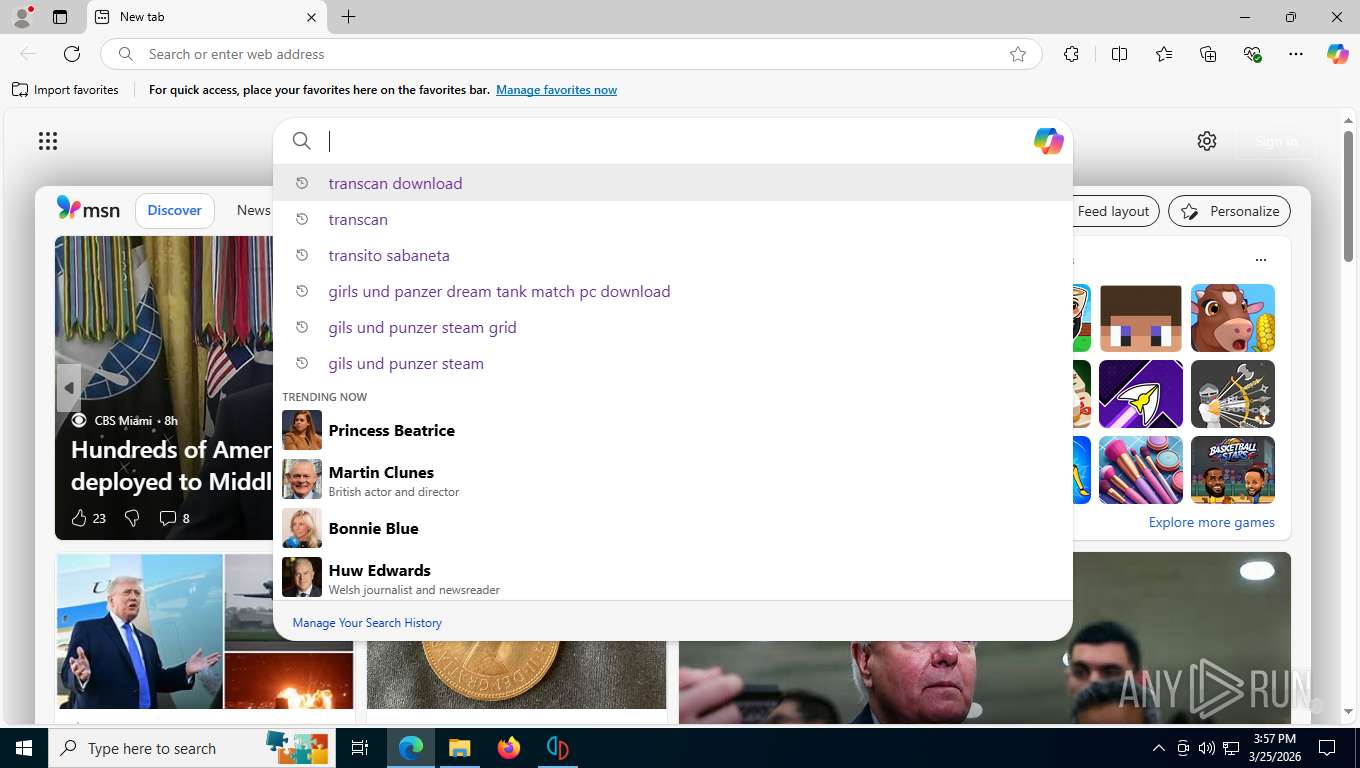The image size is (1360, 768).
Task: Launch Firefox from taskbar
Action: [x=509, y=748]
